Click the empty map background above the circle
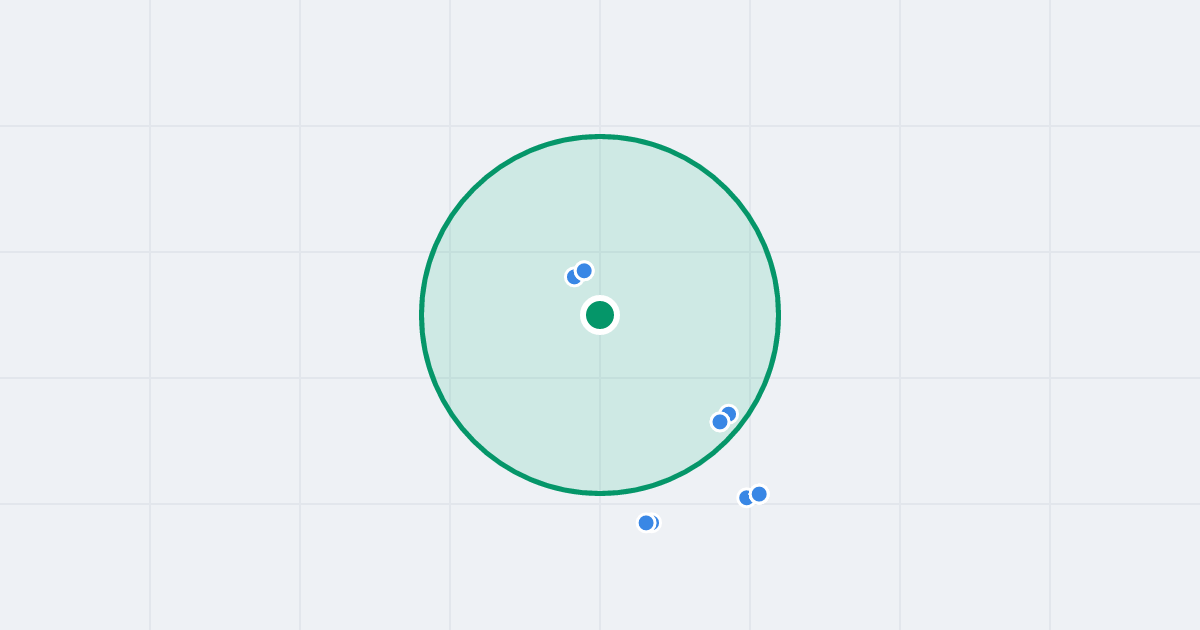 (600, 65)
